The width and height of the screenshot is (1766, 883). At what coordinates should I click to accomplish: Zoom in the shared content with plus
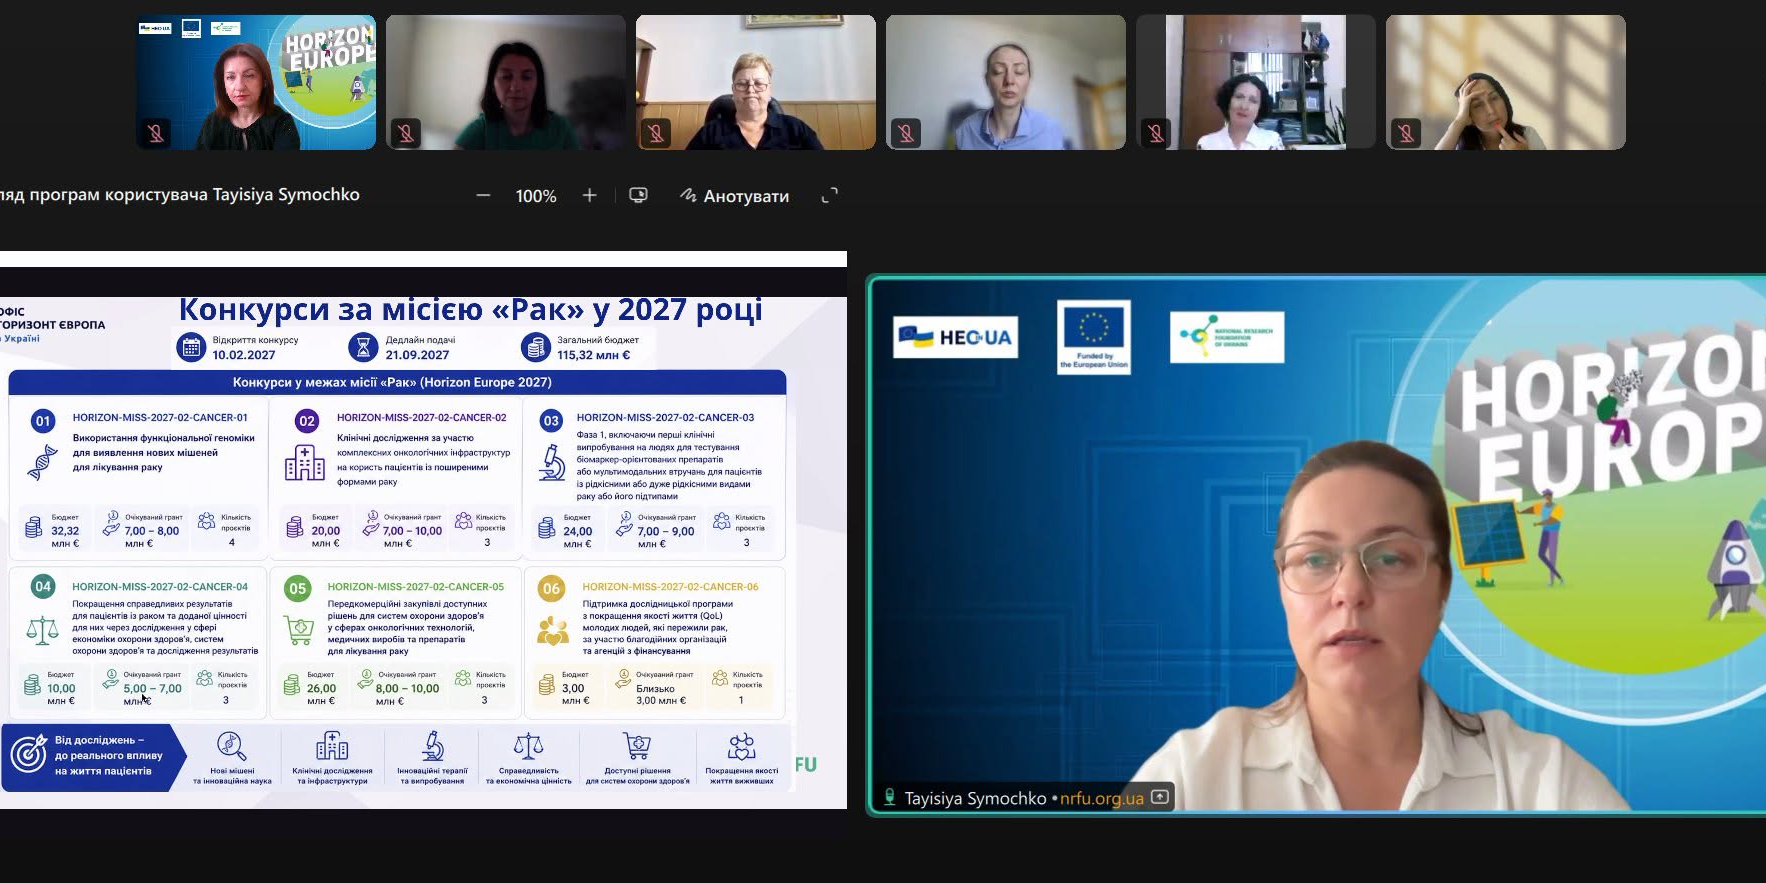pos(590,196)
